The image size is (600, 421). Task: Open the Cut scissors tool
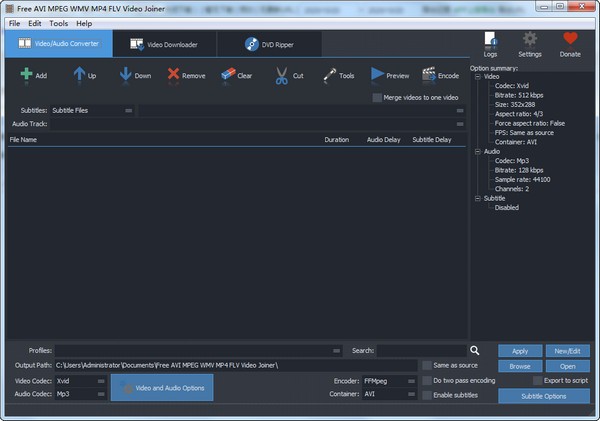(280, 75)
